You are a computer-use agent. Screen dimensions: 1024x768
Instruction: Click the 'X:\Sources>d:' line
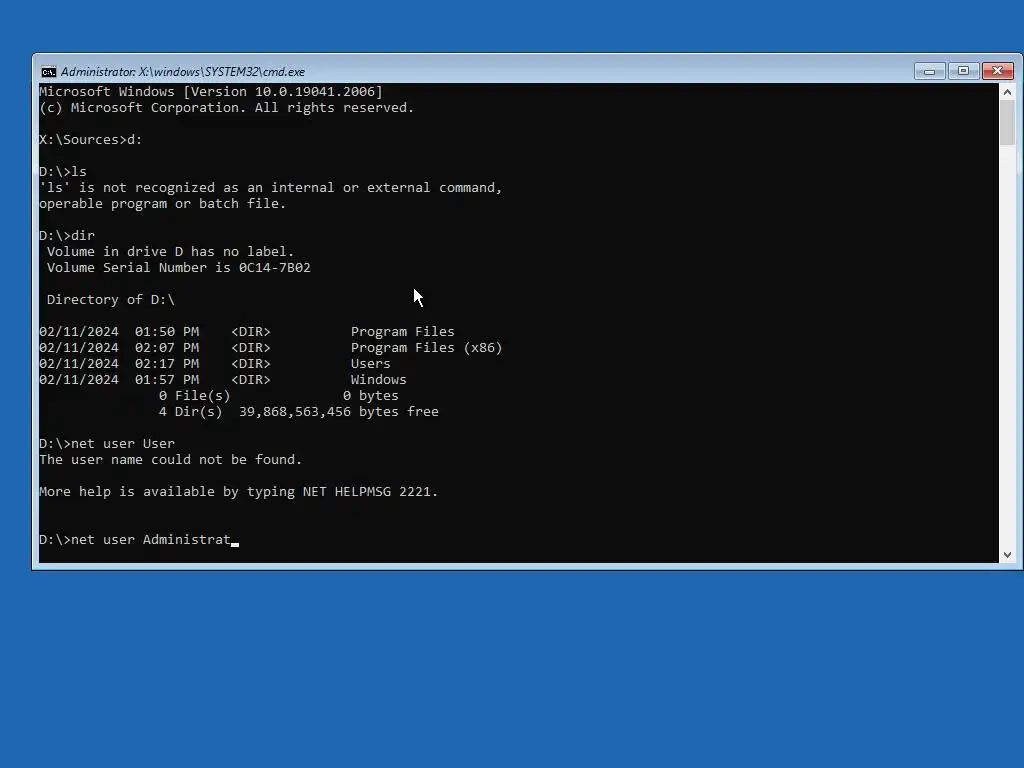click(x=91, y=140)
